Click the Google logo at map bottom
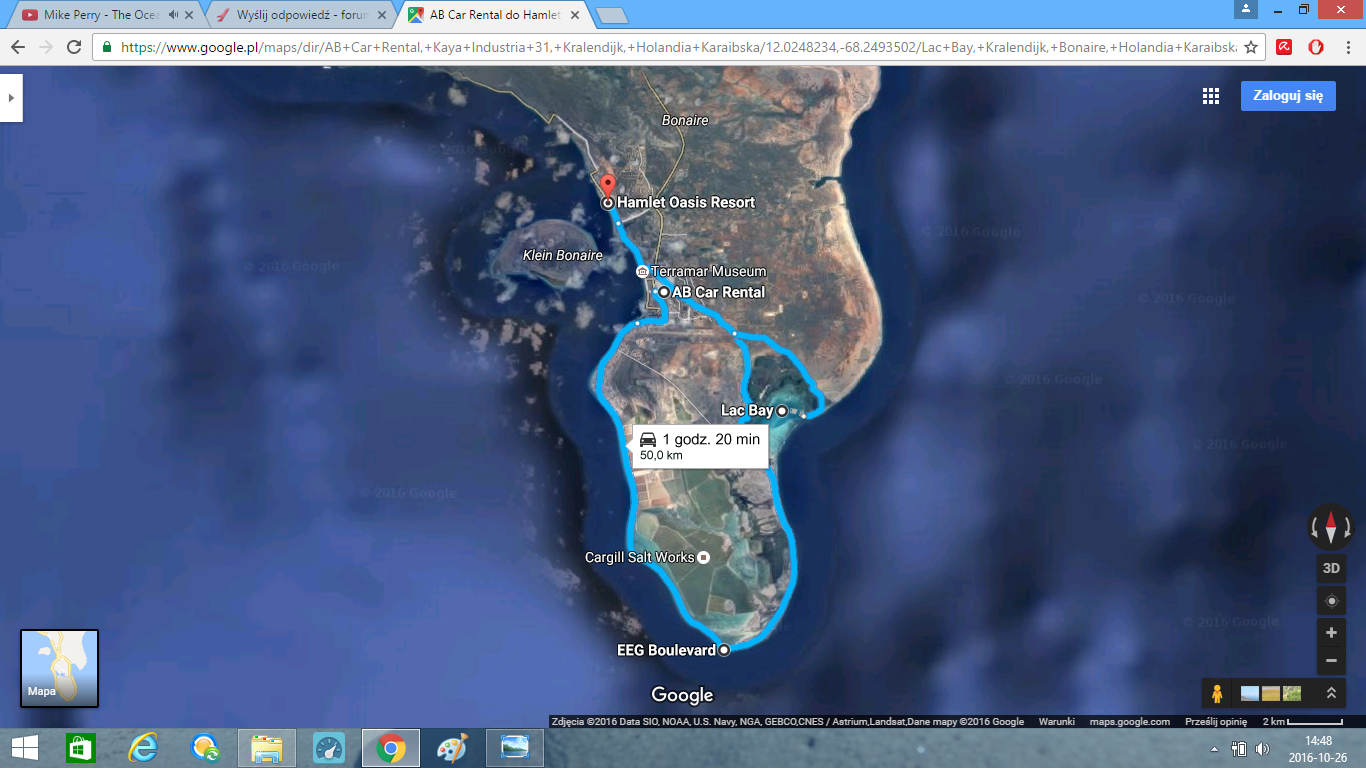The image size is (1366, 769). 682,695
